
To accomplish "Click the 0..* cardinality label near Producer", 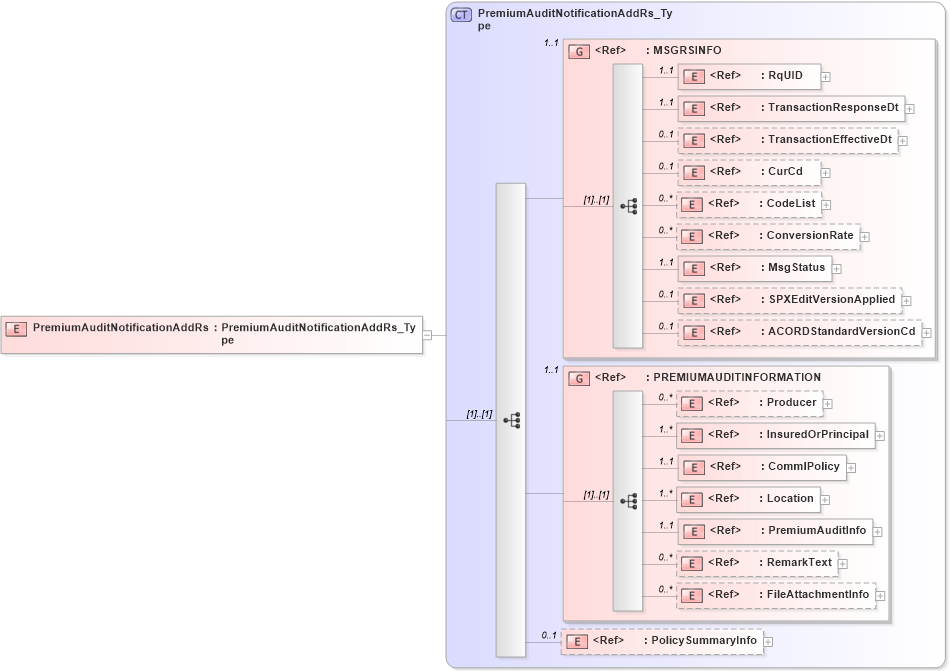I will [x=662, y=399].
